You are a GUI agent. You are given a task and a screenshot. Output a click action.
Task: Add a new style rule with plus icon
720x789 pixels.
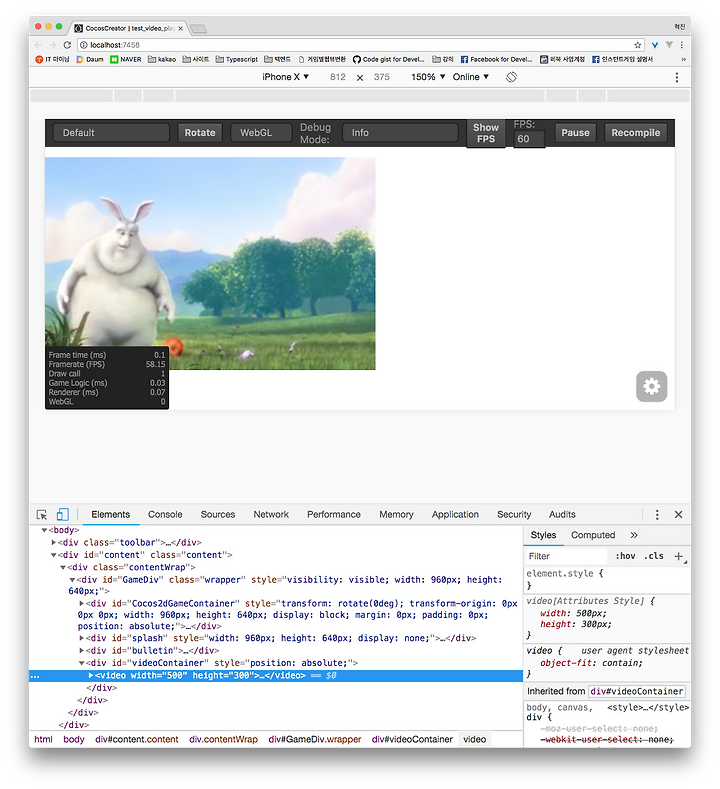679,556
